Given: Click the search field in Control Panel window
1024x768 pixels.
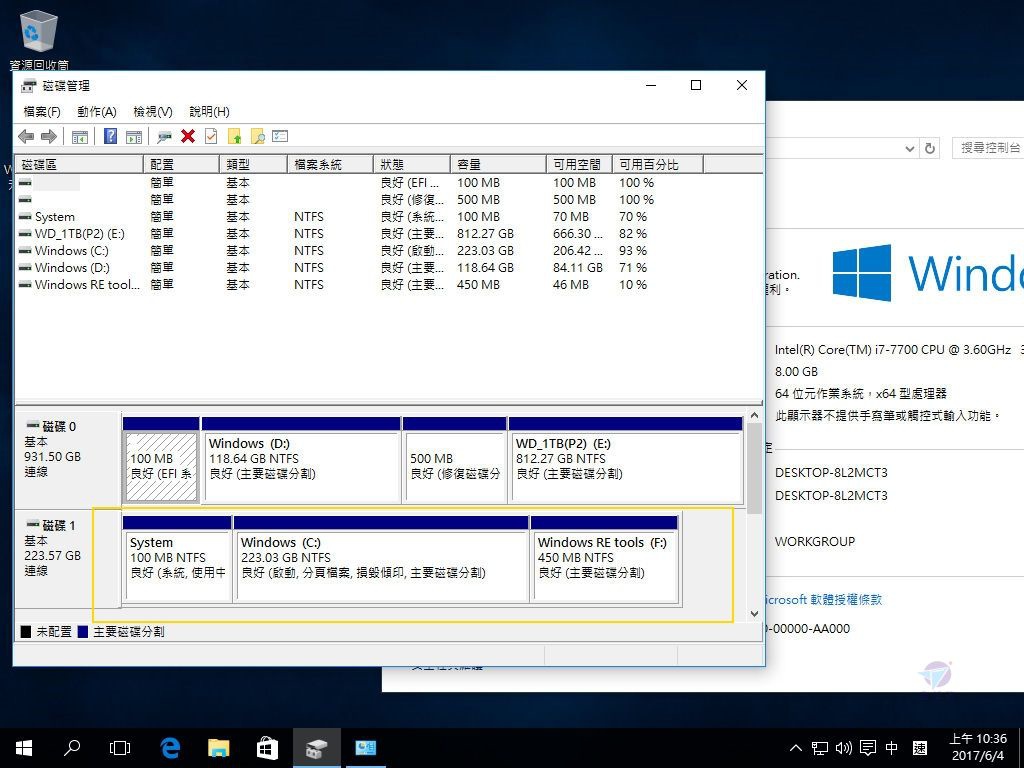Looking at the screenshot, I should pos(988,148).
